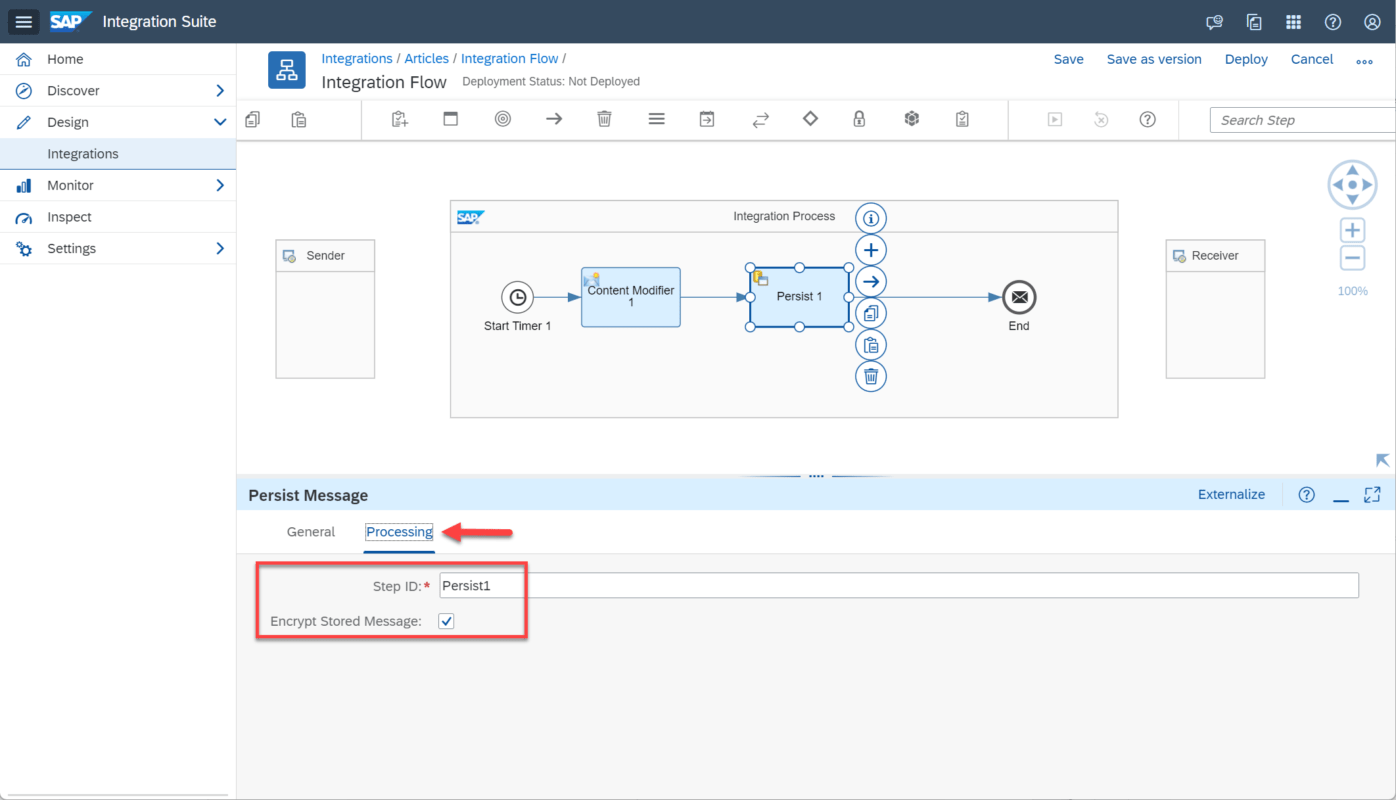The image size is (1396, 800).
Task: Click the Persist step context delete icon
Action: (x=871, y=376)
